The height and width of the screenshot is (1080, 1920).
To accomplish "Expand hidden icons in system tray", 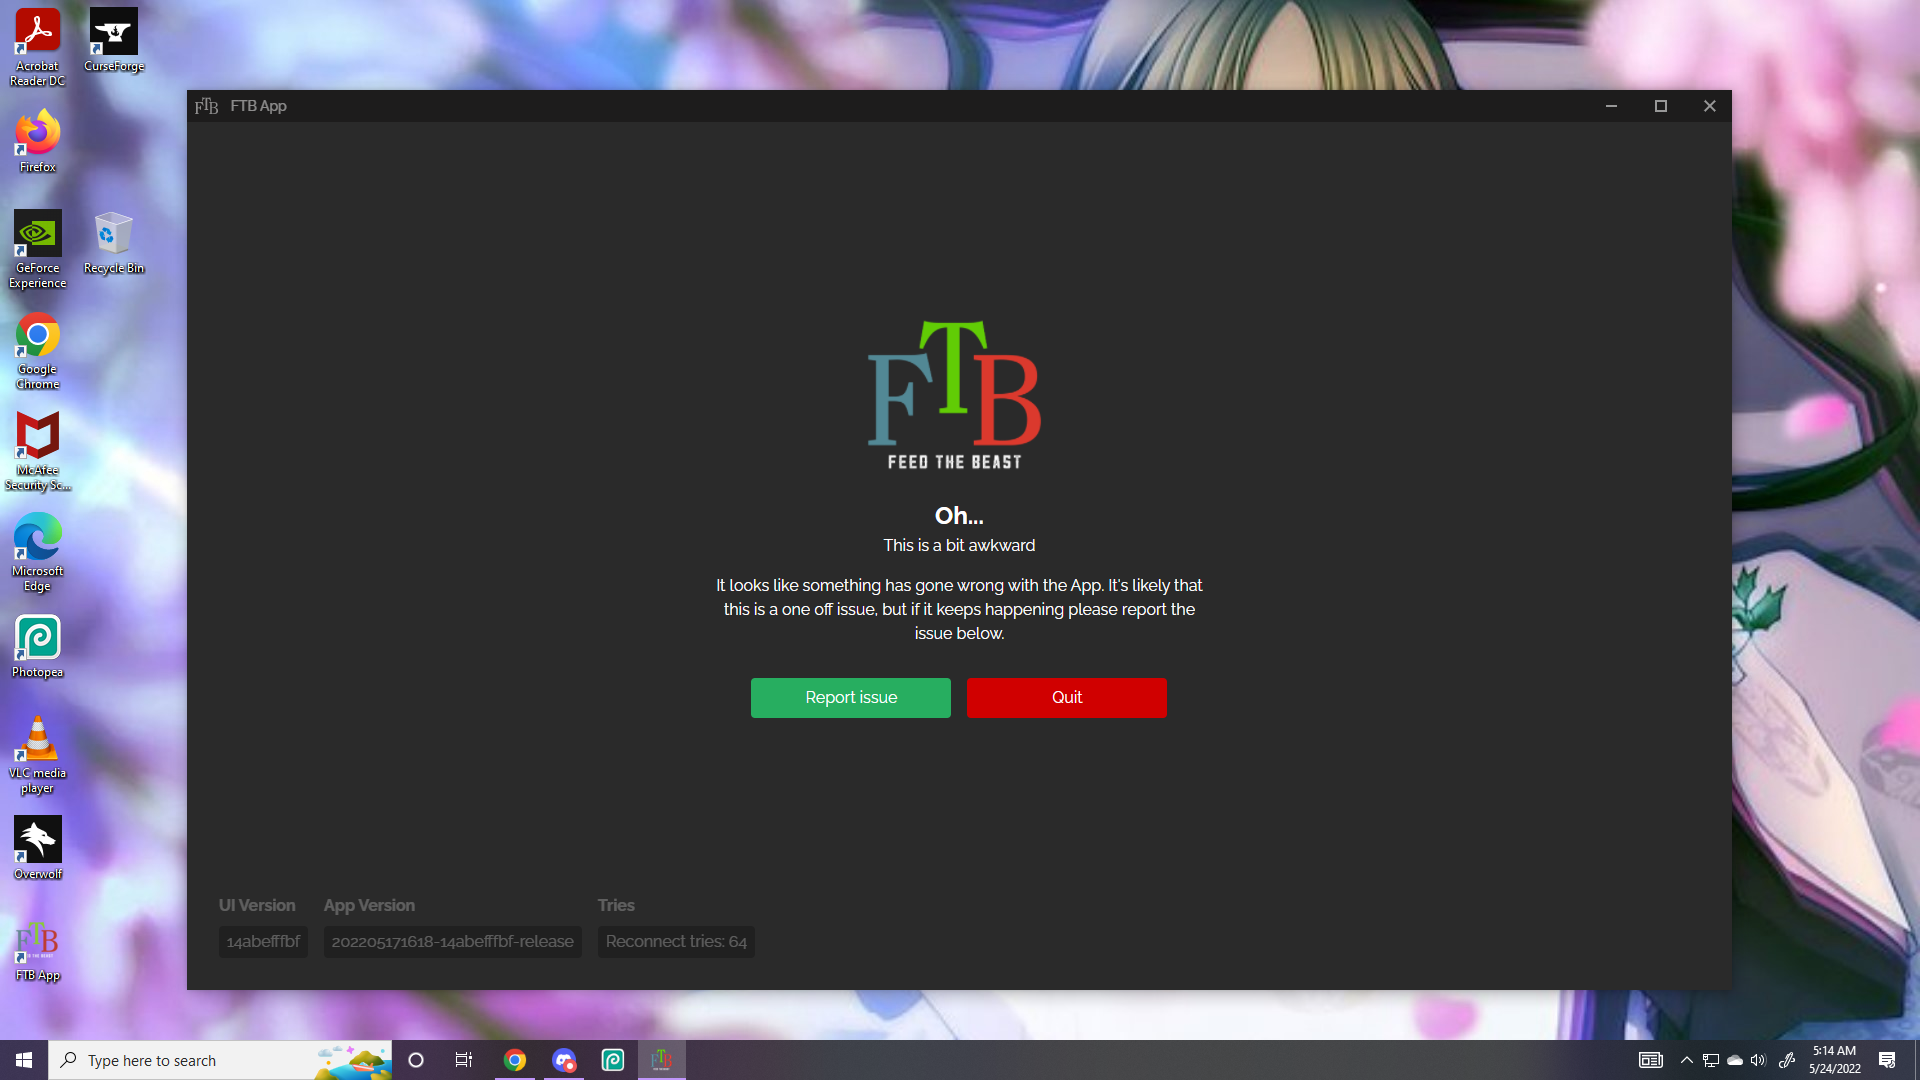I will pyautogui.click(x=1687, y=1060).
